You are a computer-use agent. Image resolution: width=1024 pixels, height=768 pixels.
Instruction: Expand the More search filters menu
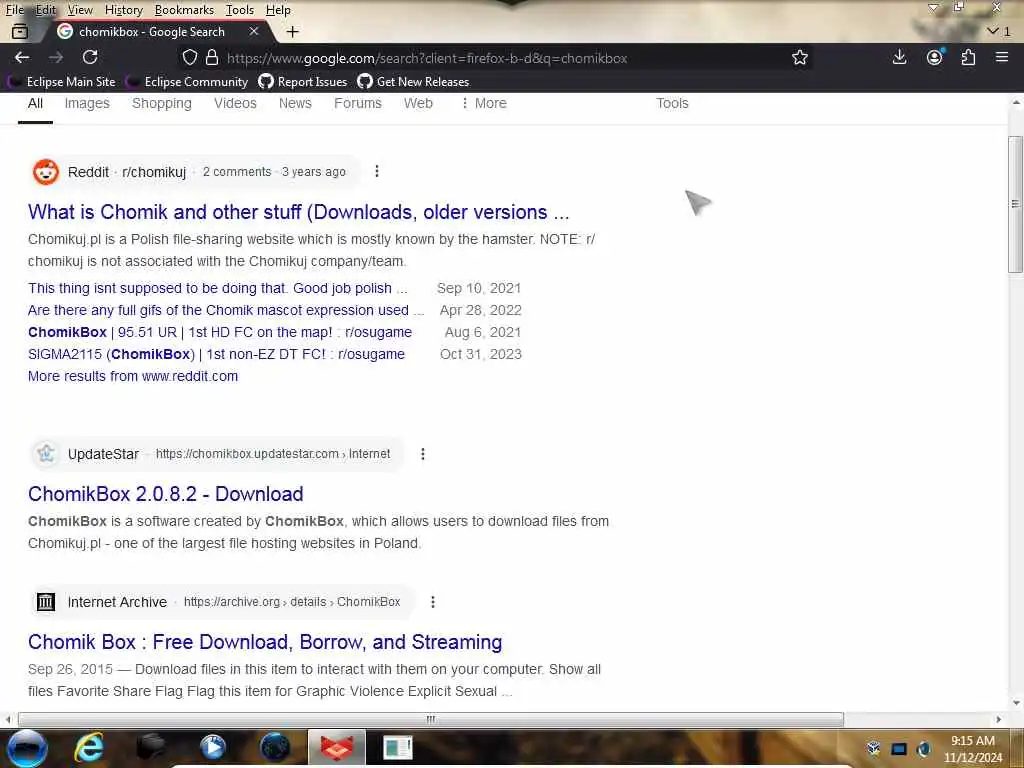point(484,103)
